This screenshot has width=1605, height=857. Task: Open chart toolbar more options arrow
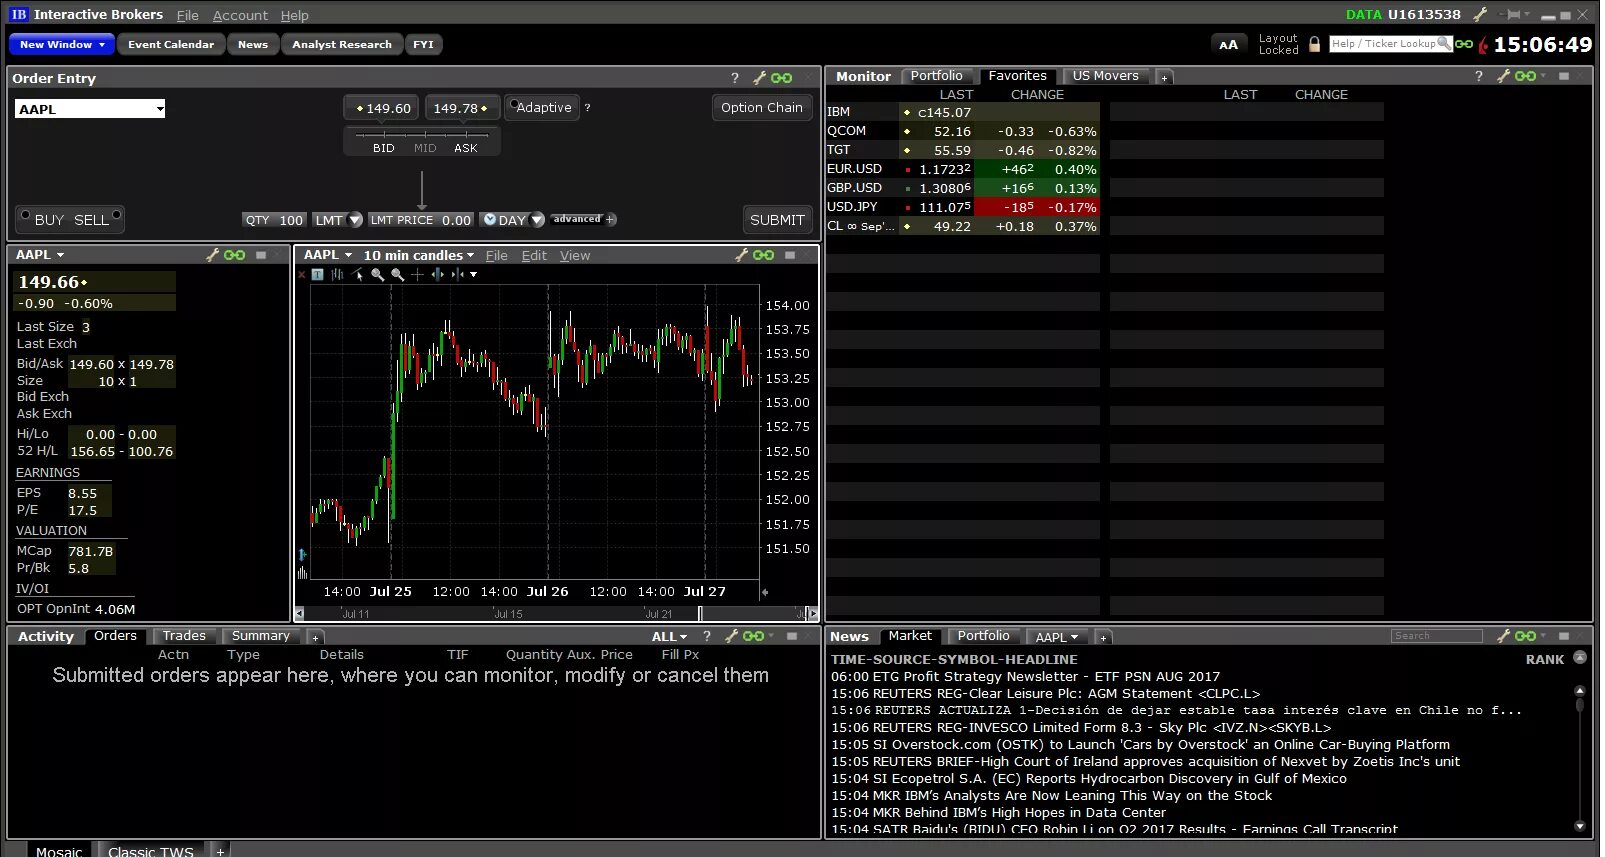[x=474, y=274]
